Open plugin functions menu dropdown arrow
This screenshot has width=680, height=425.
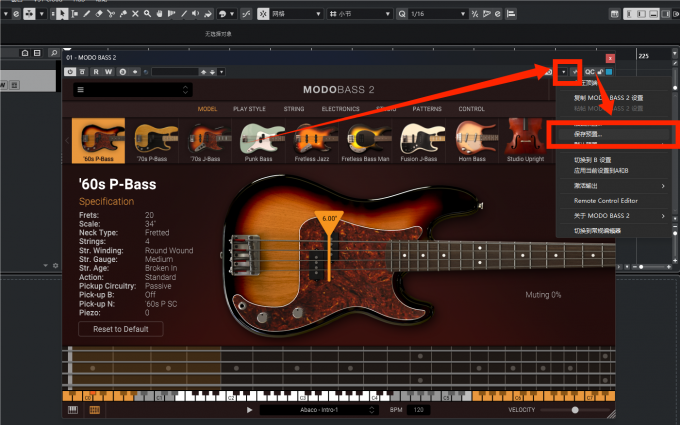tap(564, 72)
